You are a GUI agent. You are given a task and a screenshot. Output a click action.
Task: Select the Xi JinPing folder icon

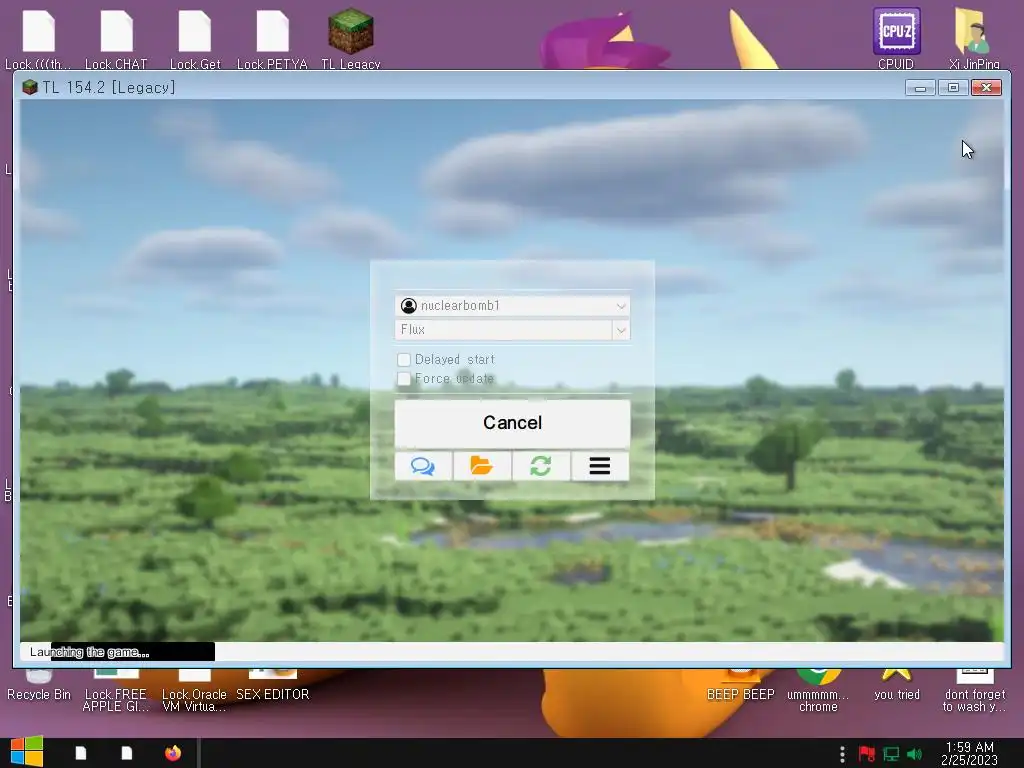pyautogui.click(x=974, y=38)
